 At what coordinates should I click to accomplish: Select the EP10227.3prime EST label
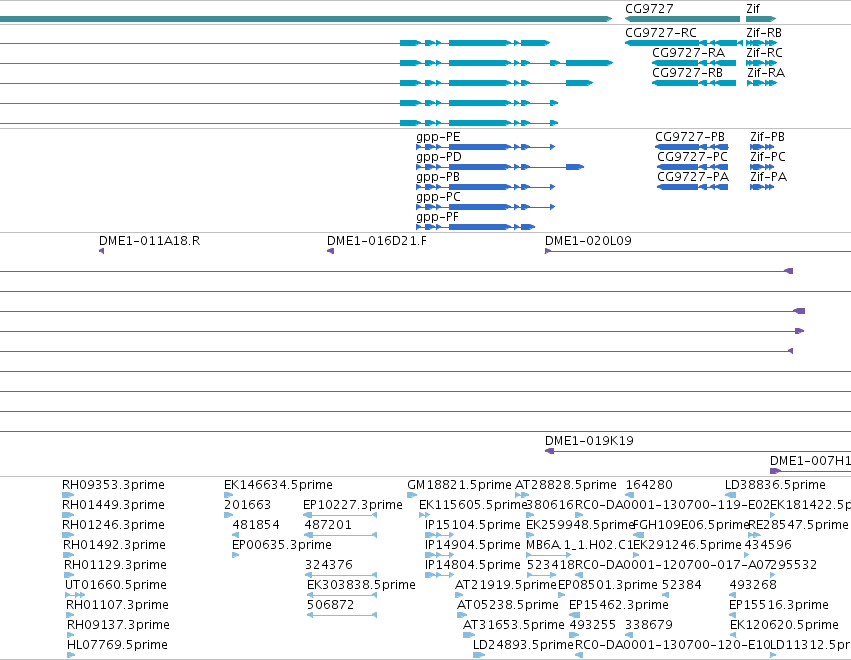353,505
